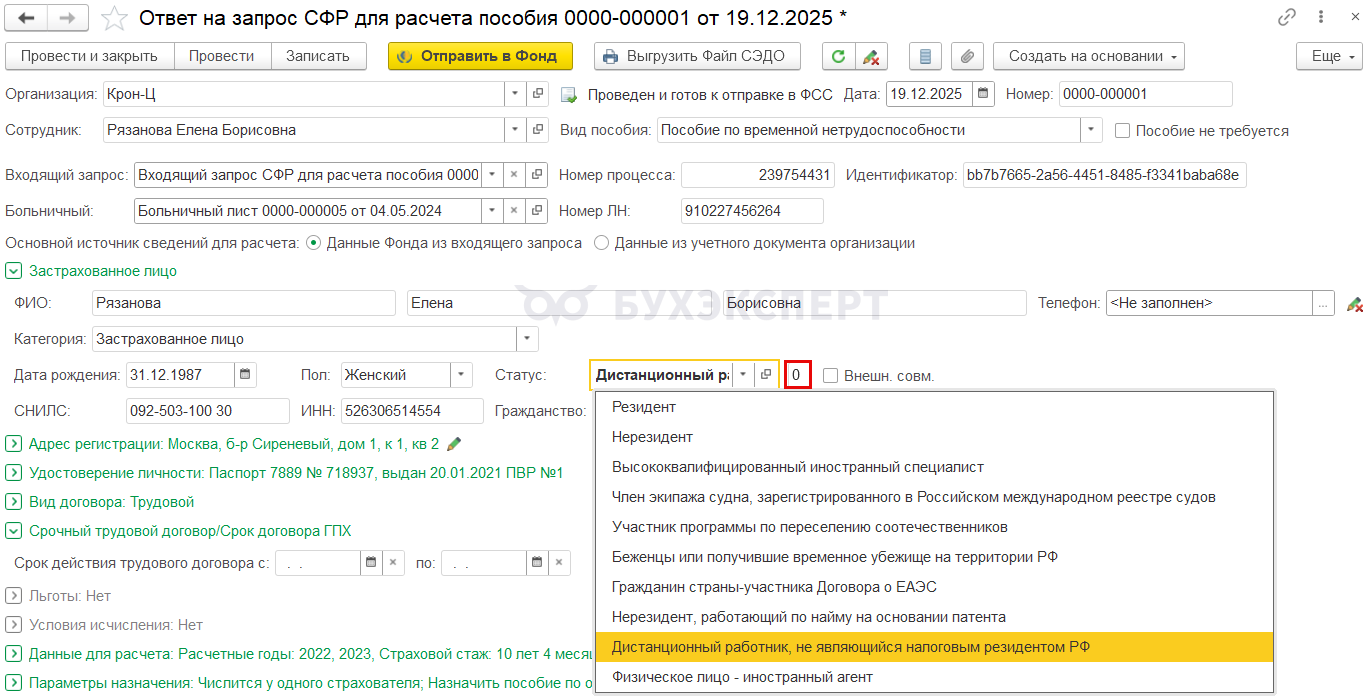1366x697 pixels.
Task: Select Высококвалифицированный иностранный специалист option
Action: pyautogui.click(x=934, y=467)
